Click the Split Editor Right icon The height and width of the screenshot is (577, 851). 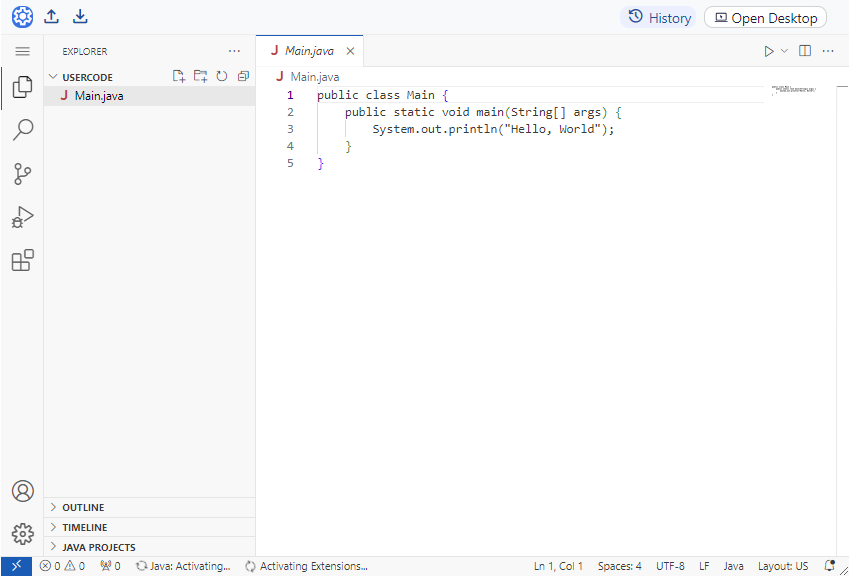[805, 51]
